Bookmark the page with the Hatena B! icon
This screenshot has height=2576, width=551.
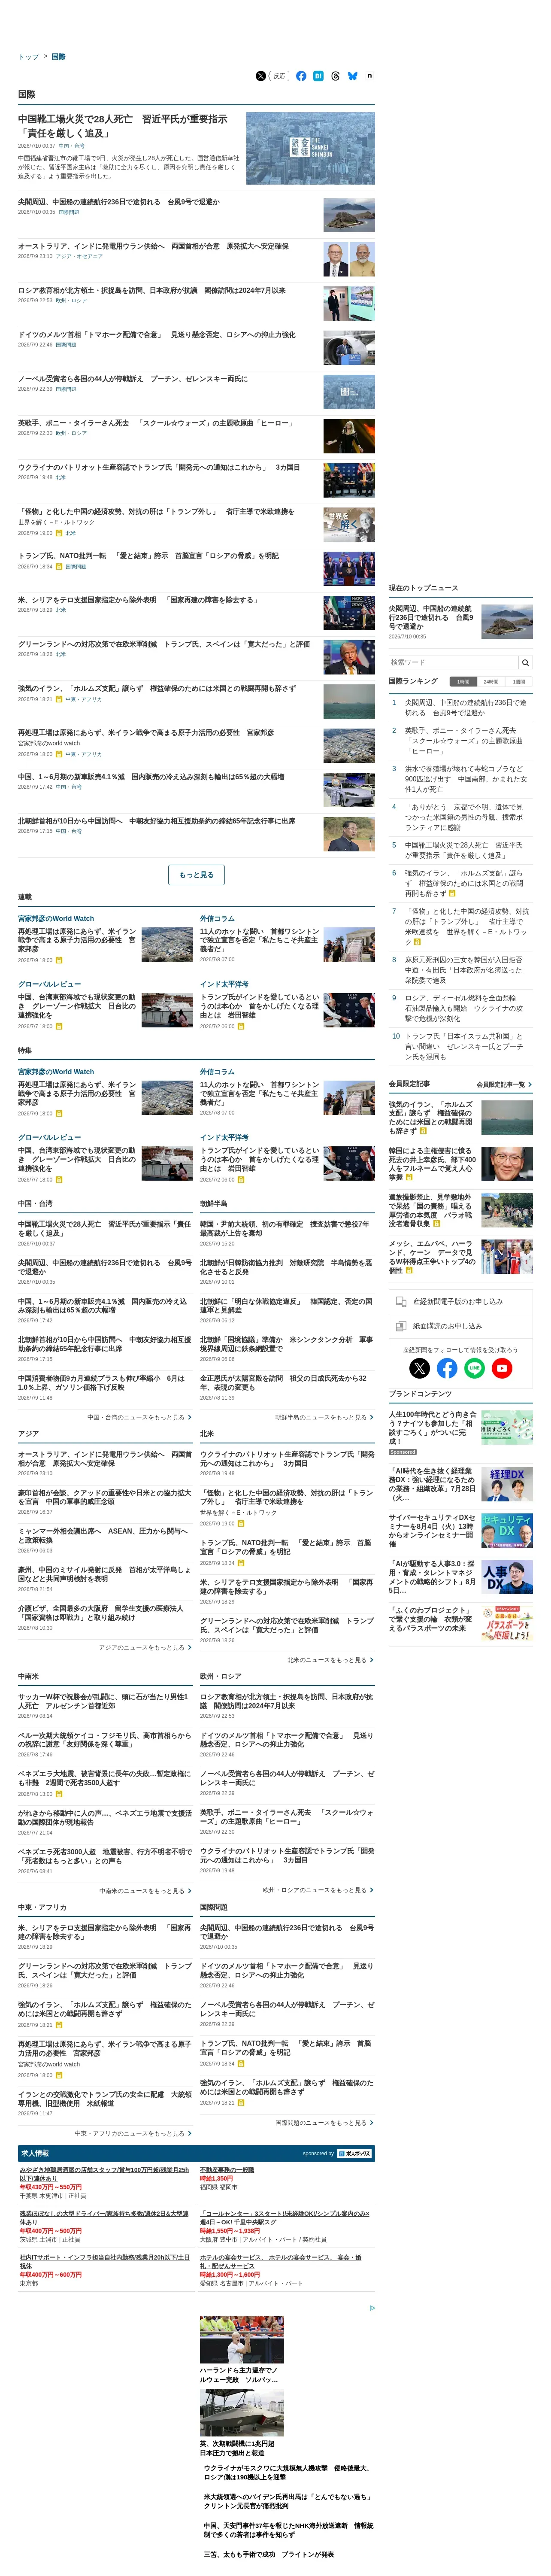click(x=318, y=76)
